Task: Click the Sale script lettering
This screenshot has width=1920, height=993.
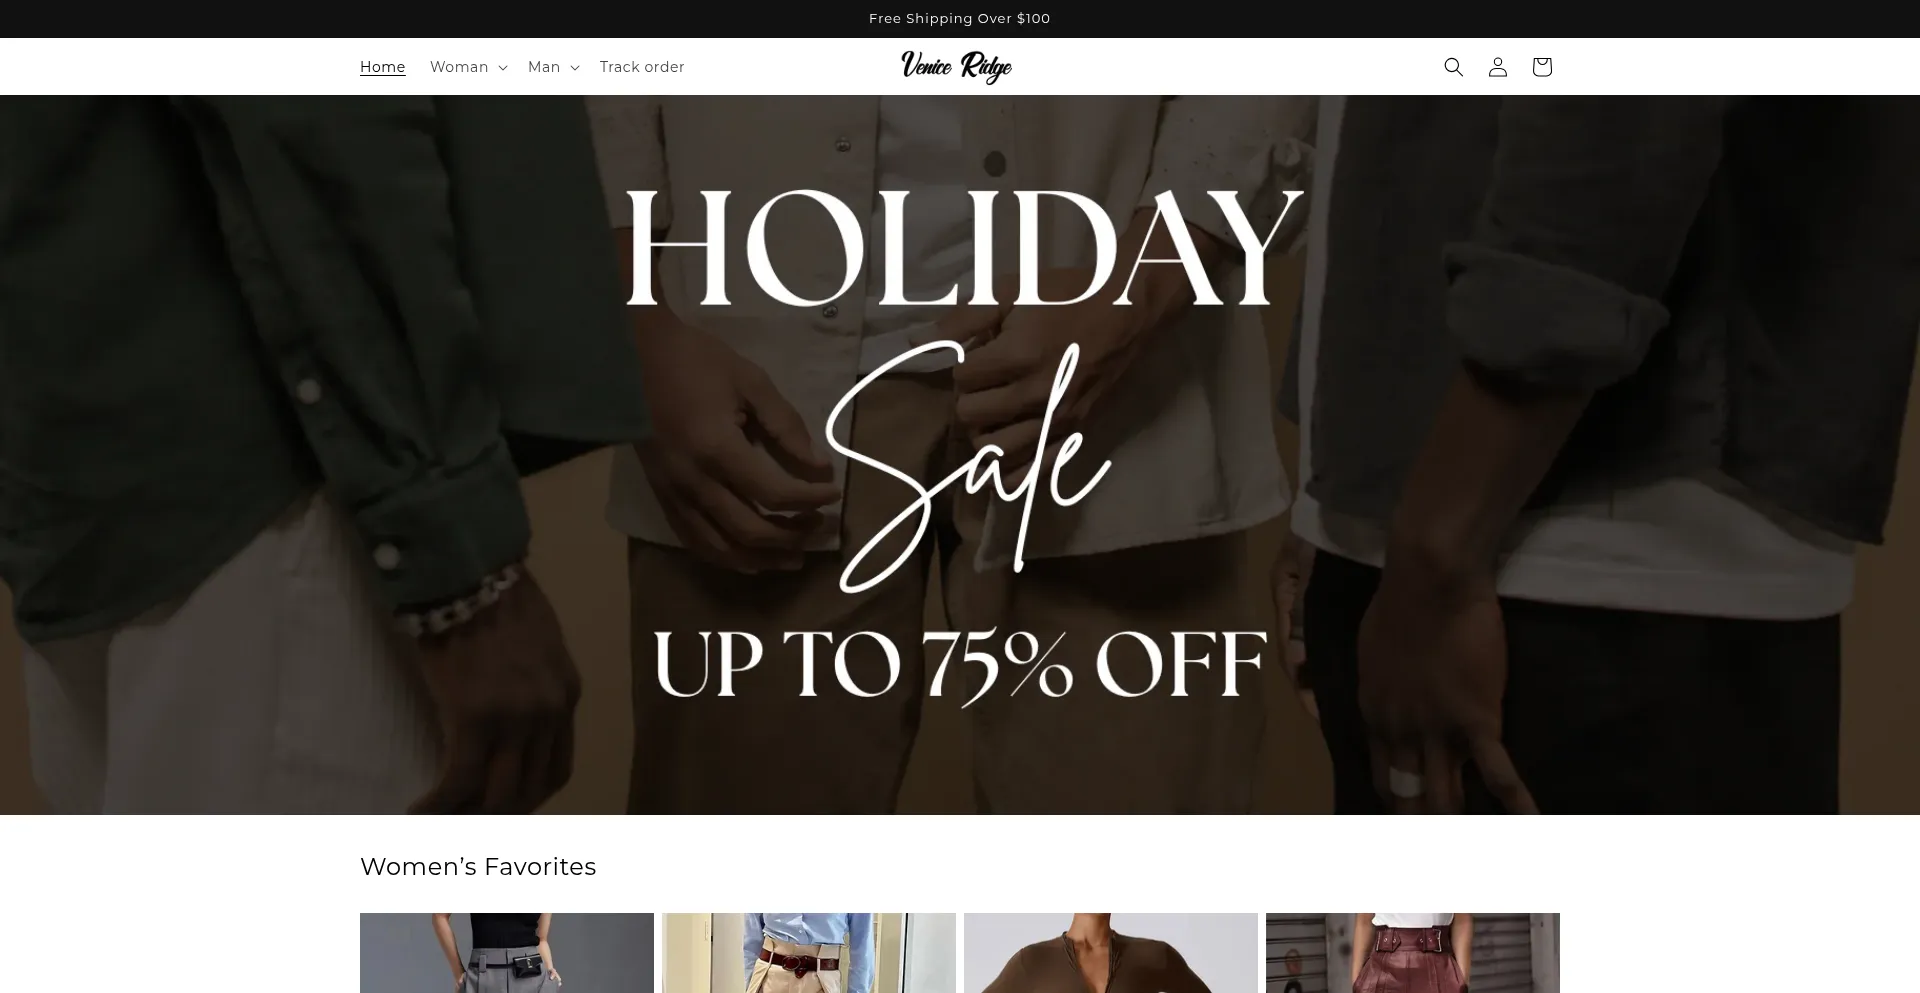Action: [967, 465]
